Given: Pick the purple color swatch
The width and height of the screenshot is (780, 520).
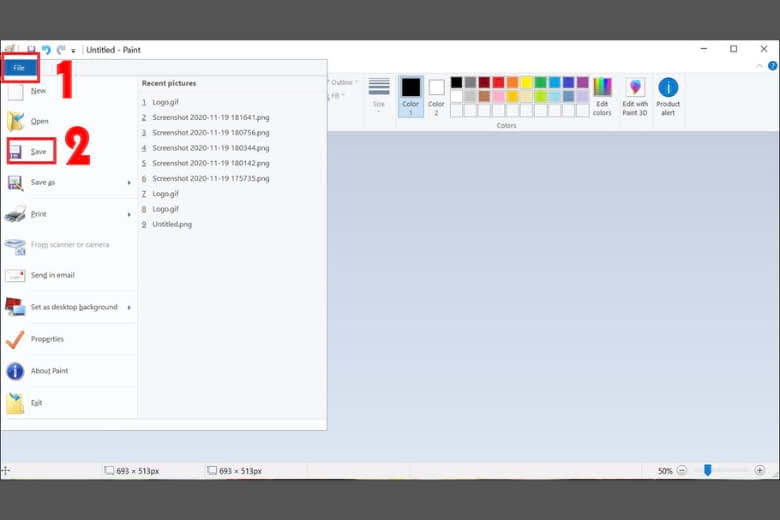Looking at the screenshot, I should (583, 82).
